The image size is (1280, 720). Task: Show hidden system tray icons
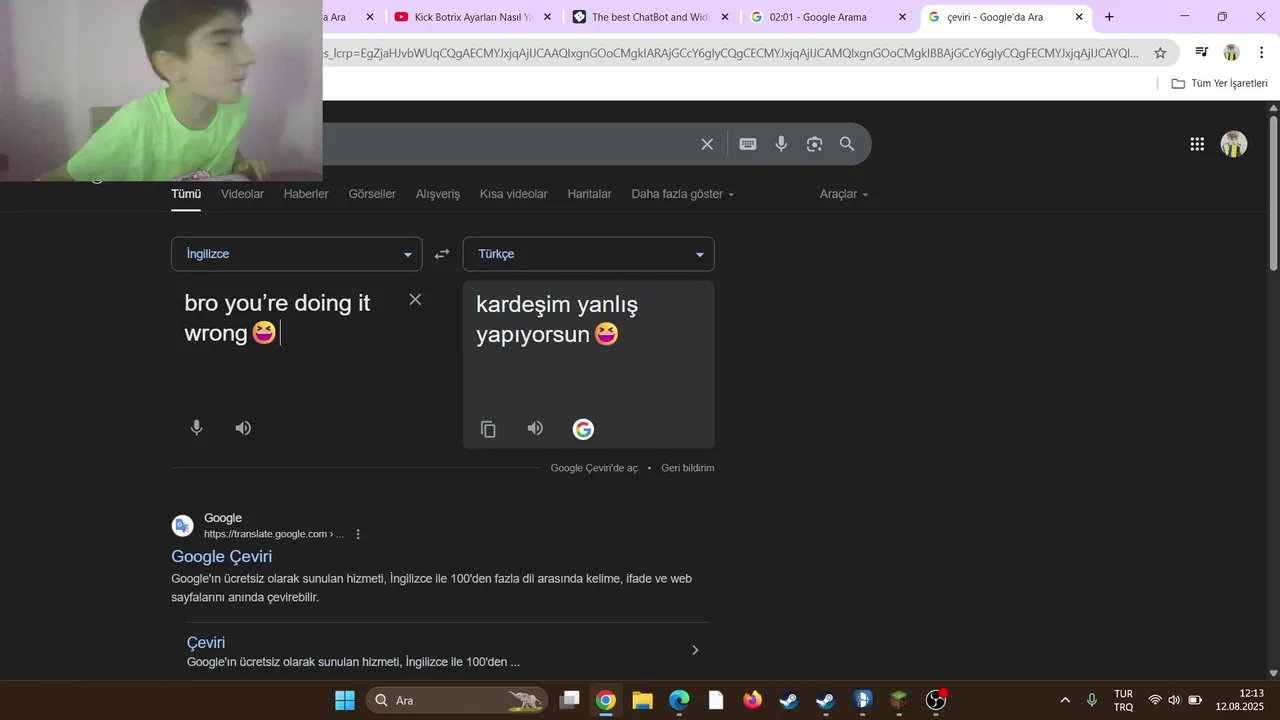tap(1065, 700)
